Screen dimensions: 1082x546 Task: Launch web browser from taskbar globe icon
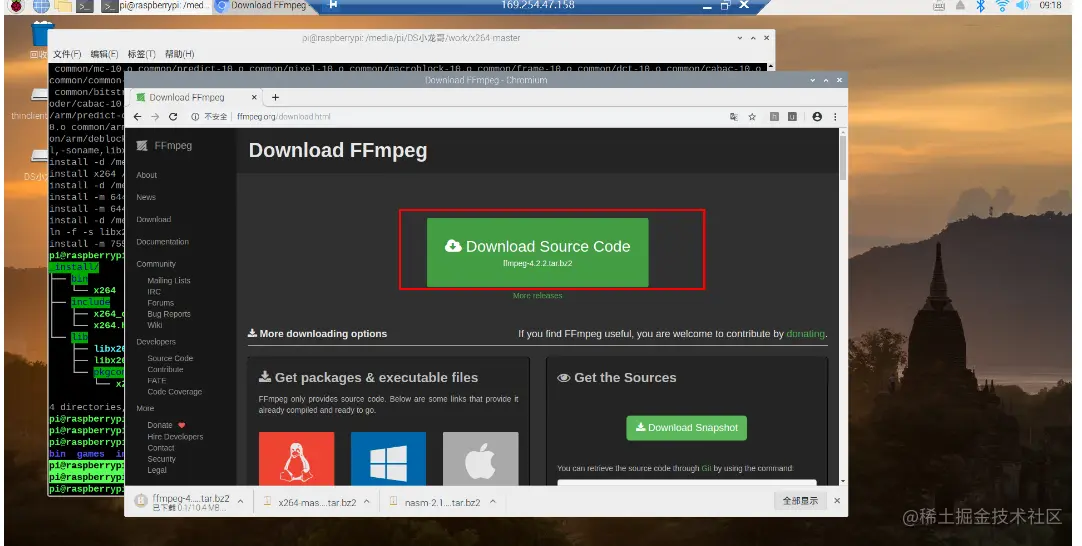tap(41, 6)
